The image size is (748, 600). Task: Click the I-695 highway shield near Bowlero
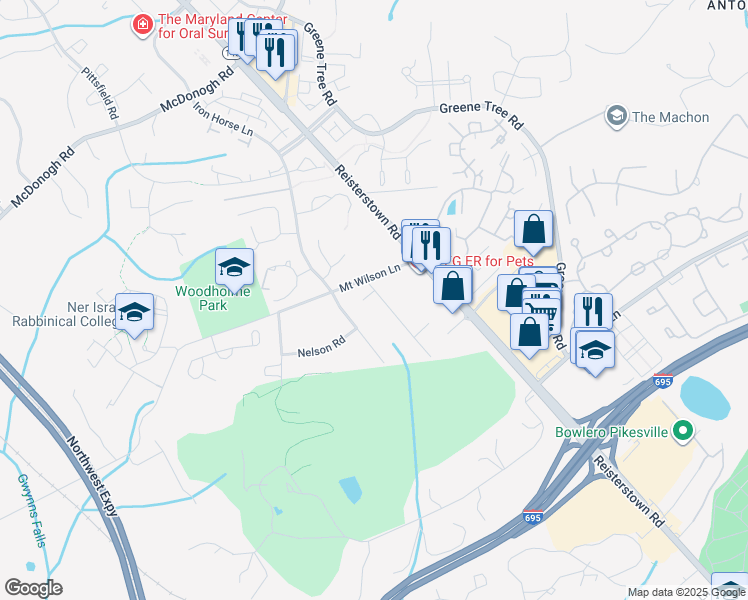point(663,381)
